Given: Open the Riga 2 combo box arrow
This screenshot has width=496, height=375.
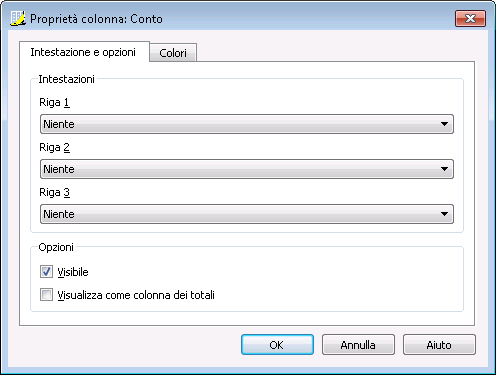Looking at the screenshot, I should pos(444,169).
